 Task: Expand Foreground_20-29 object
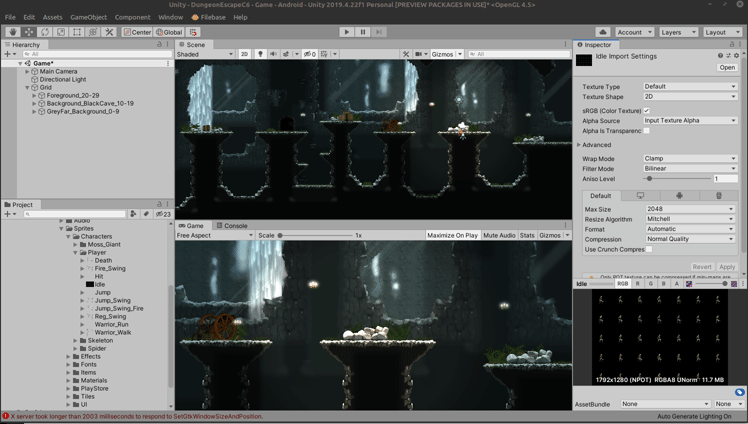tap(34, 95)
